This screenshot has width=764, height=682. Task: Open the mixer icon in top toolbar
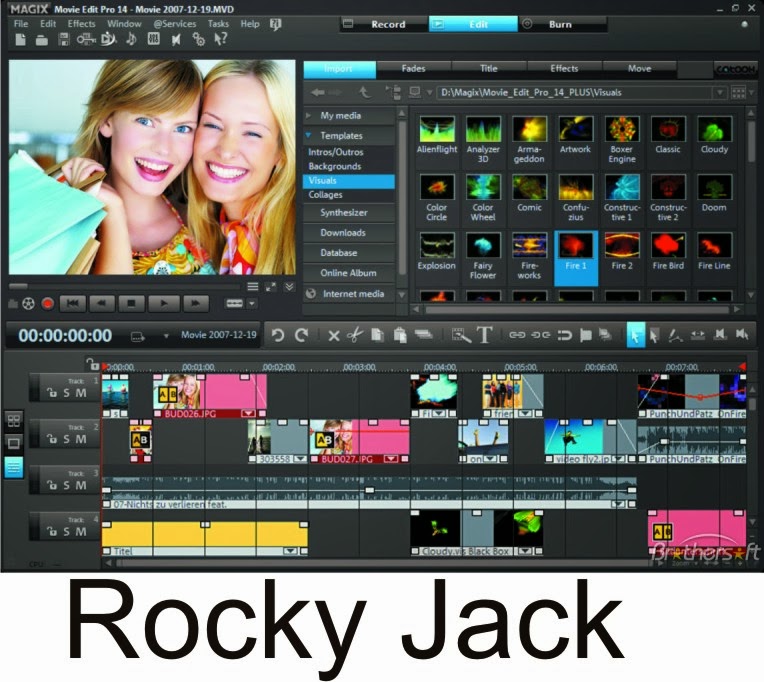click(x=153, y=39)
